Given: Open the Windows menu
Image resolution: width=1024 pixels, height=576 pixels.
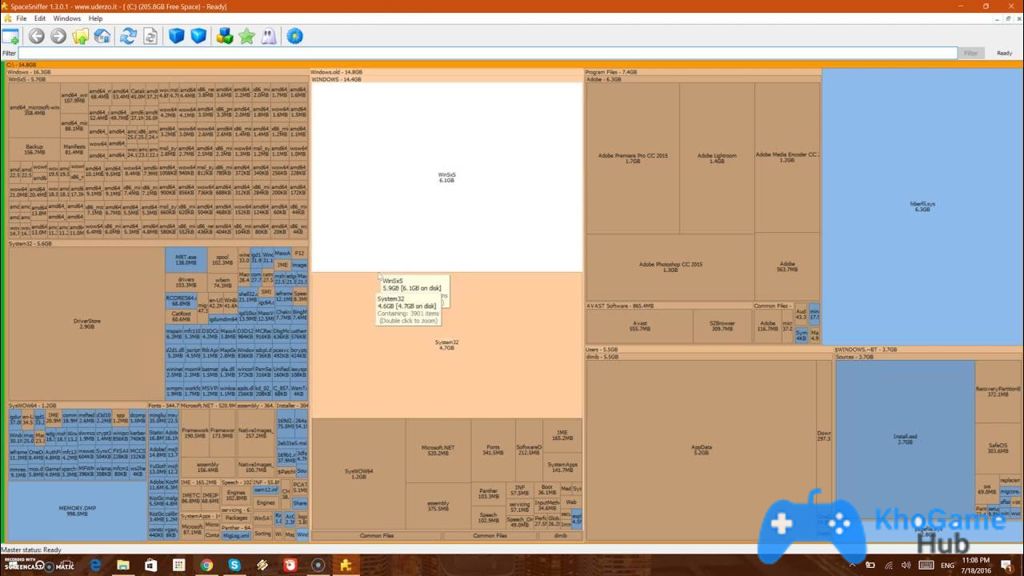Looking at the screenshot, I should pos(67,18).
